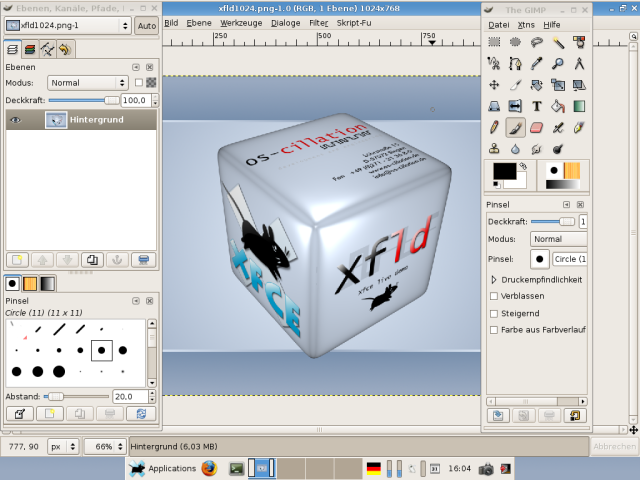640x480 pixels.
Task: Open the Datei menu in The GIMP toolbox
Action: 499,25
